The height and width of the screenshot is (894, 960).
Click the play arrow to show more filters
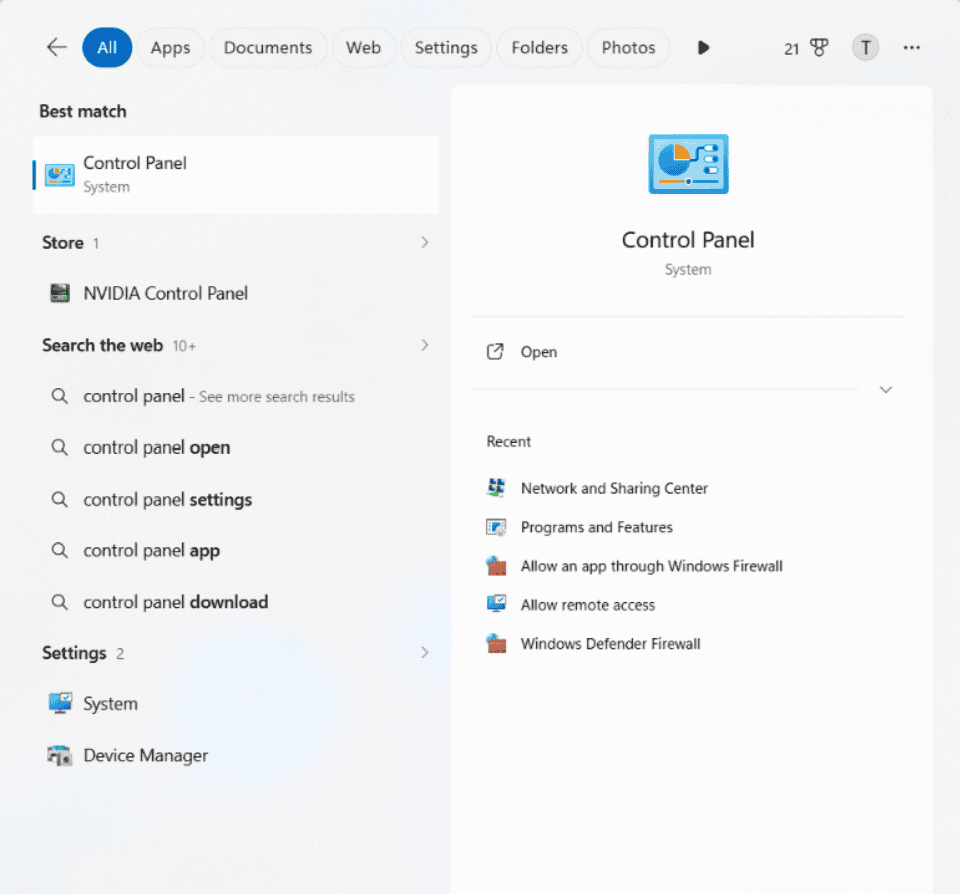(x=703, y=47)
